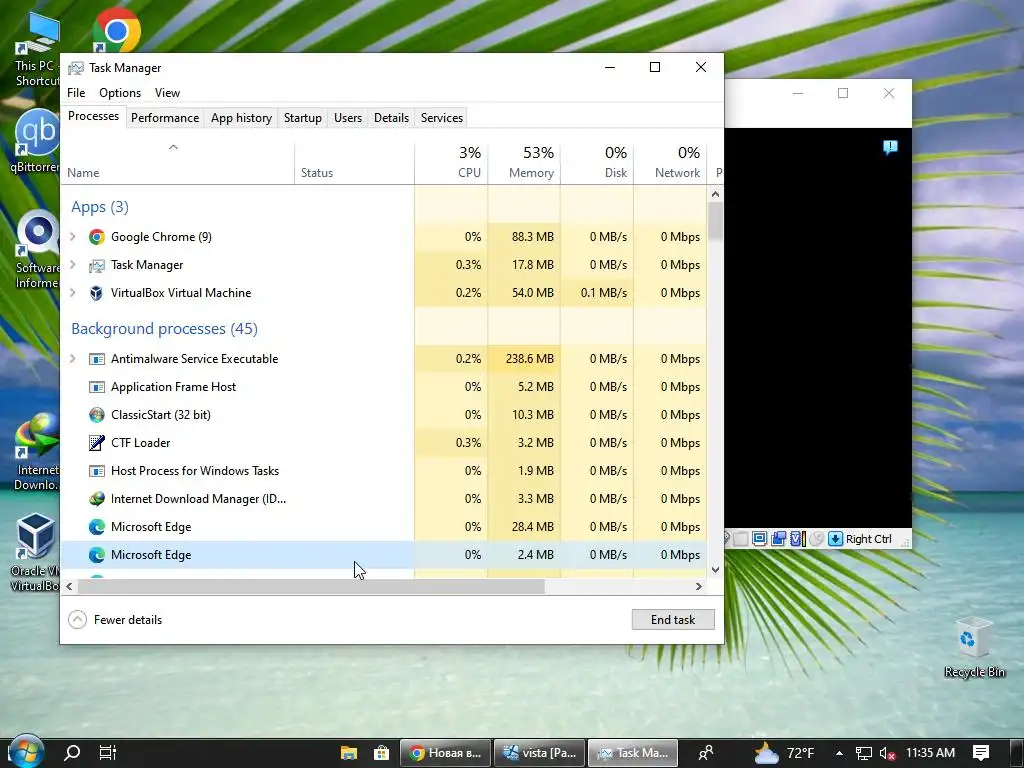Show hidden system tray icons
This screenshot has height=768, width=1024.
(x=839, y=754)
